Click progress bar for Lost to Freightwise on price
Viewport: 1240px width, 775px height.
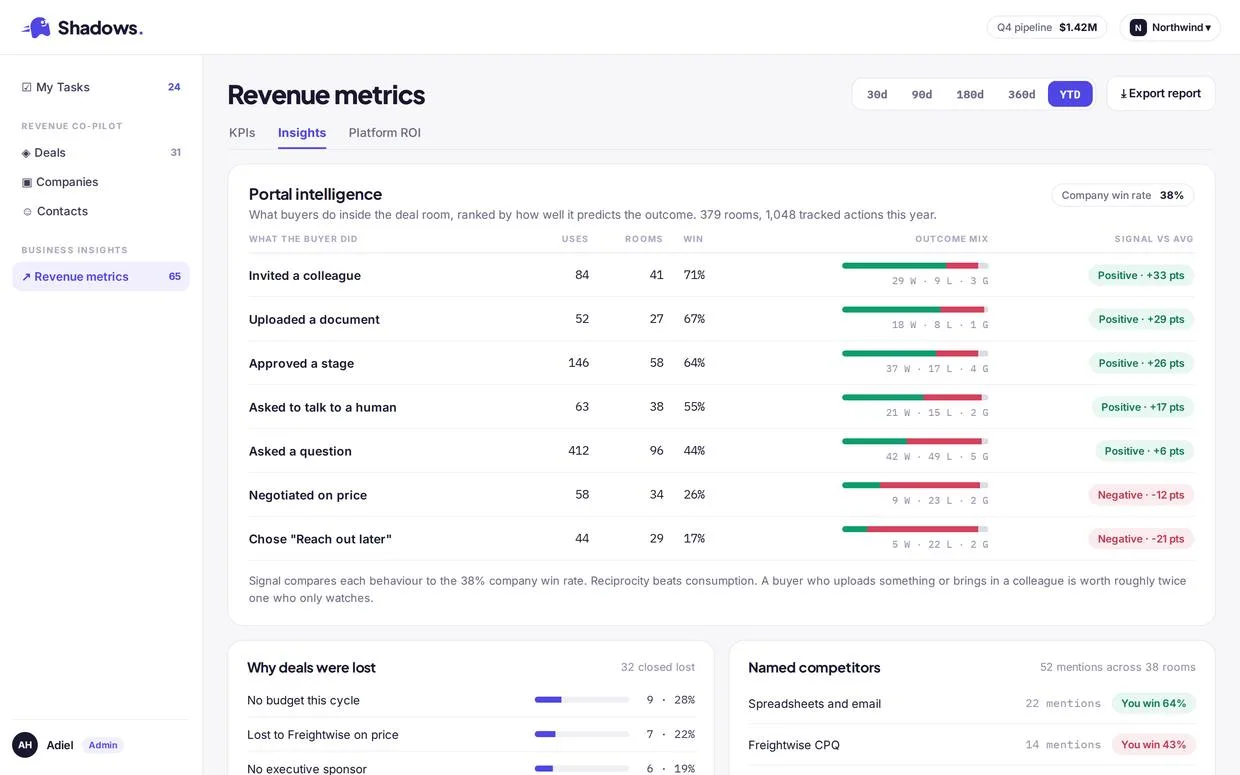pos(582,734)
